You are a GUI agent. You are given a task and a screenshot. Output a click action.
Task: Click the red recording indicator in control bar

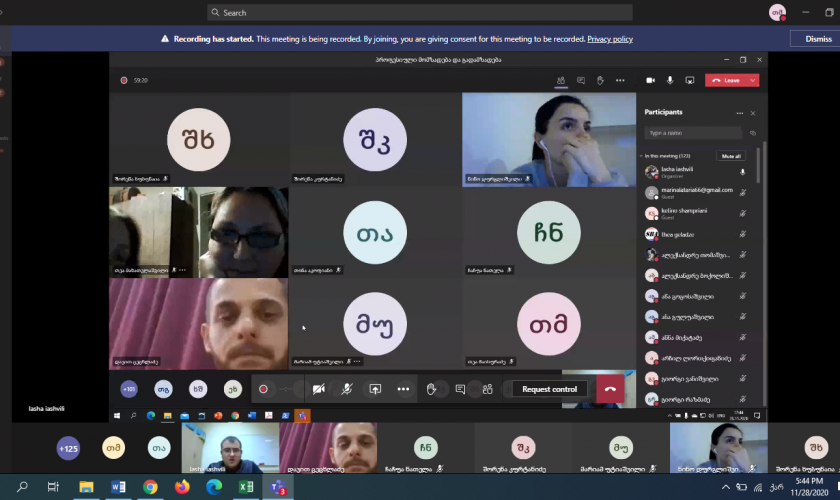coord(263,389)
